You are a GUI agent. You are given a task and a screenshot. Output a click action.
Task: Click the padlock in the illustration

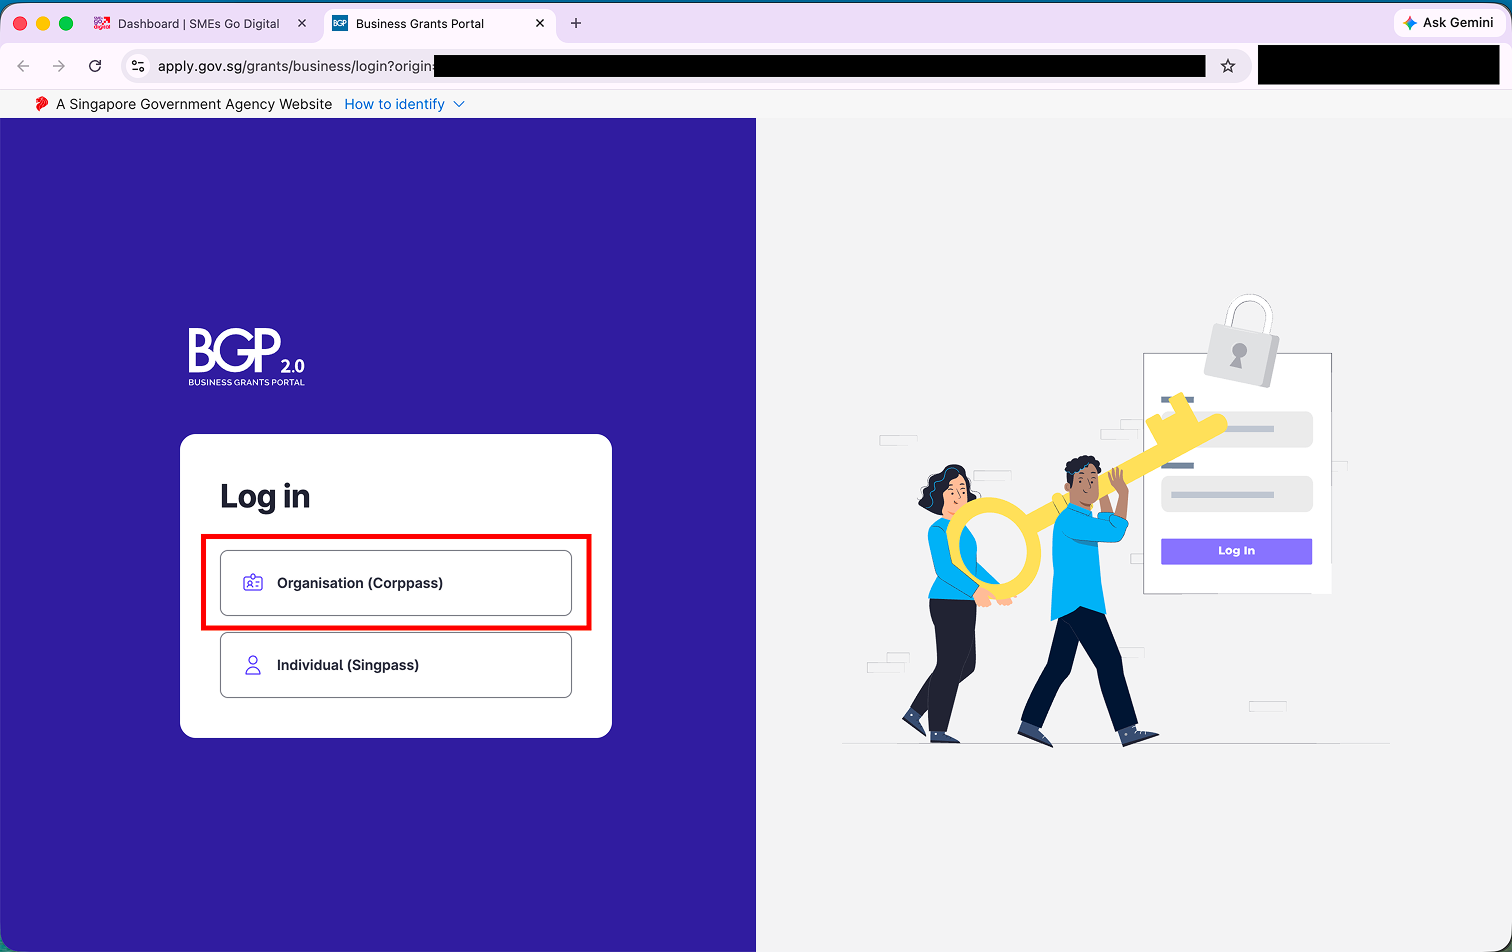[x=1241, y=341]
